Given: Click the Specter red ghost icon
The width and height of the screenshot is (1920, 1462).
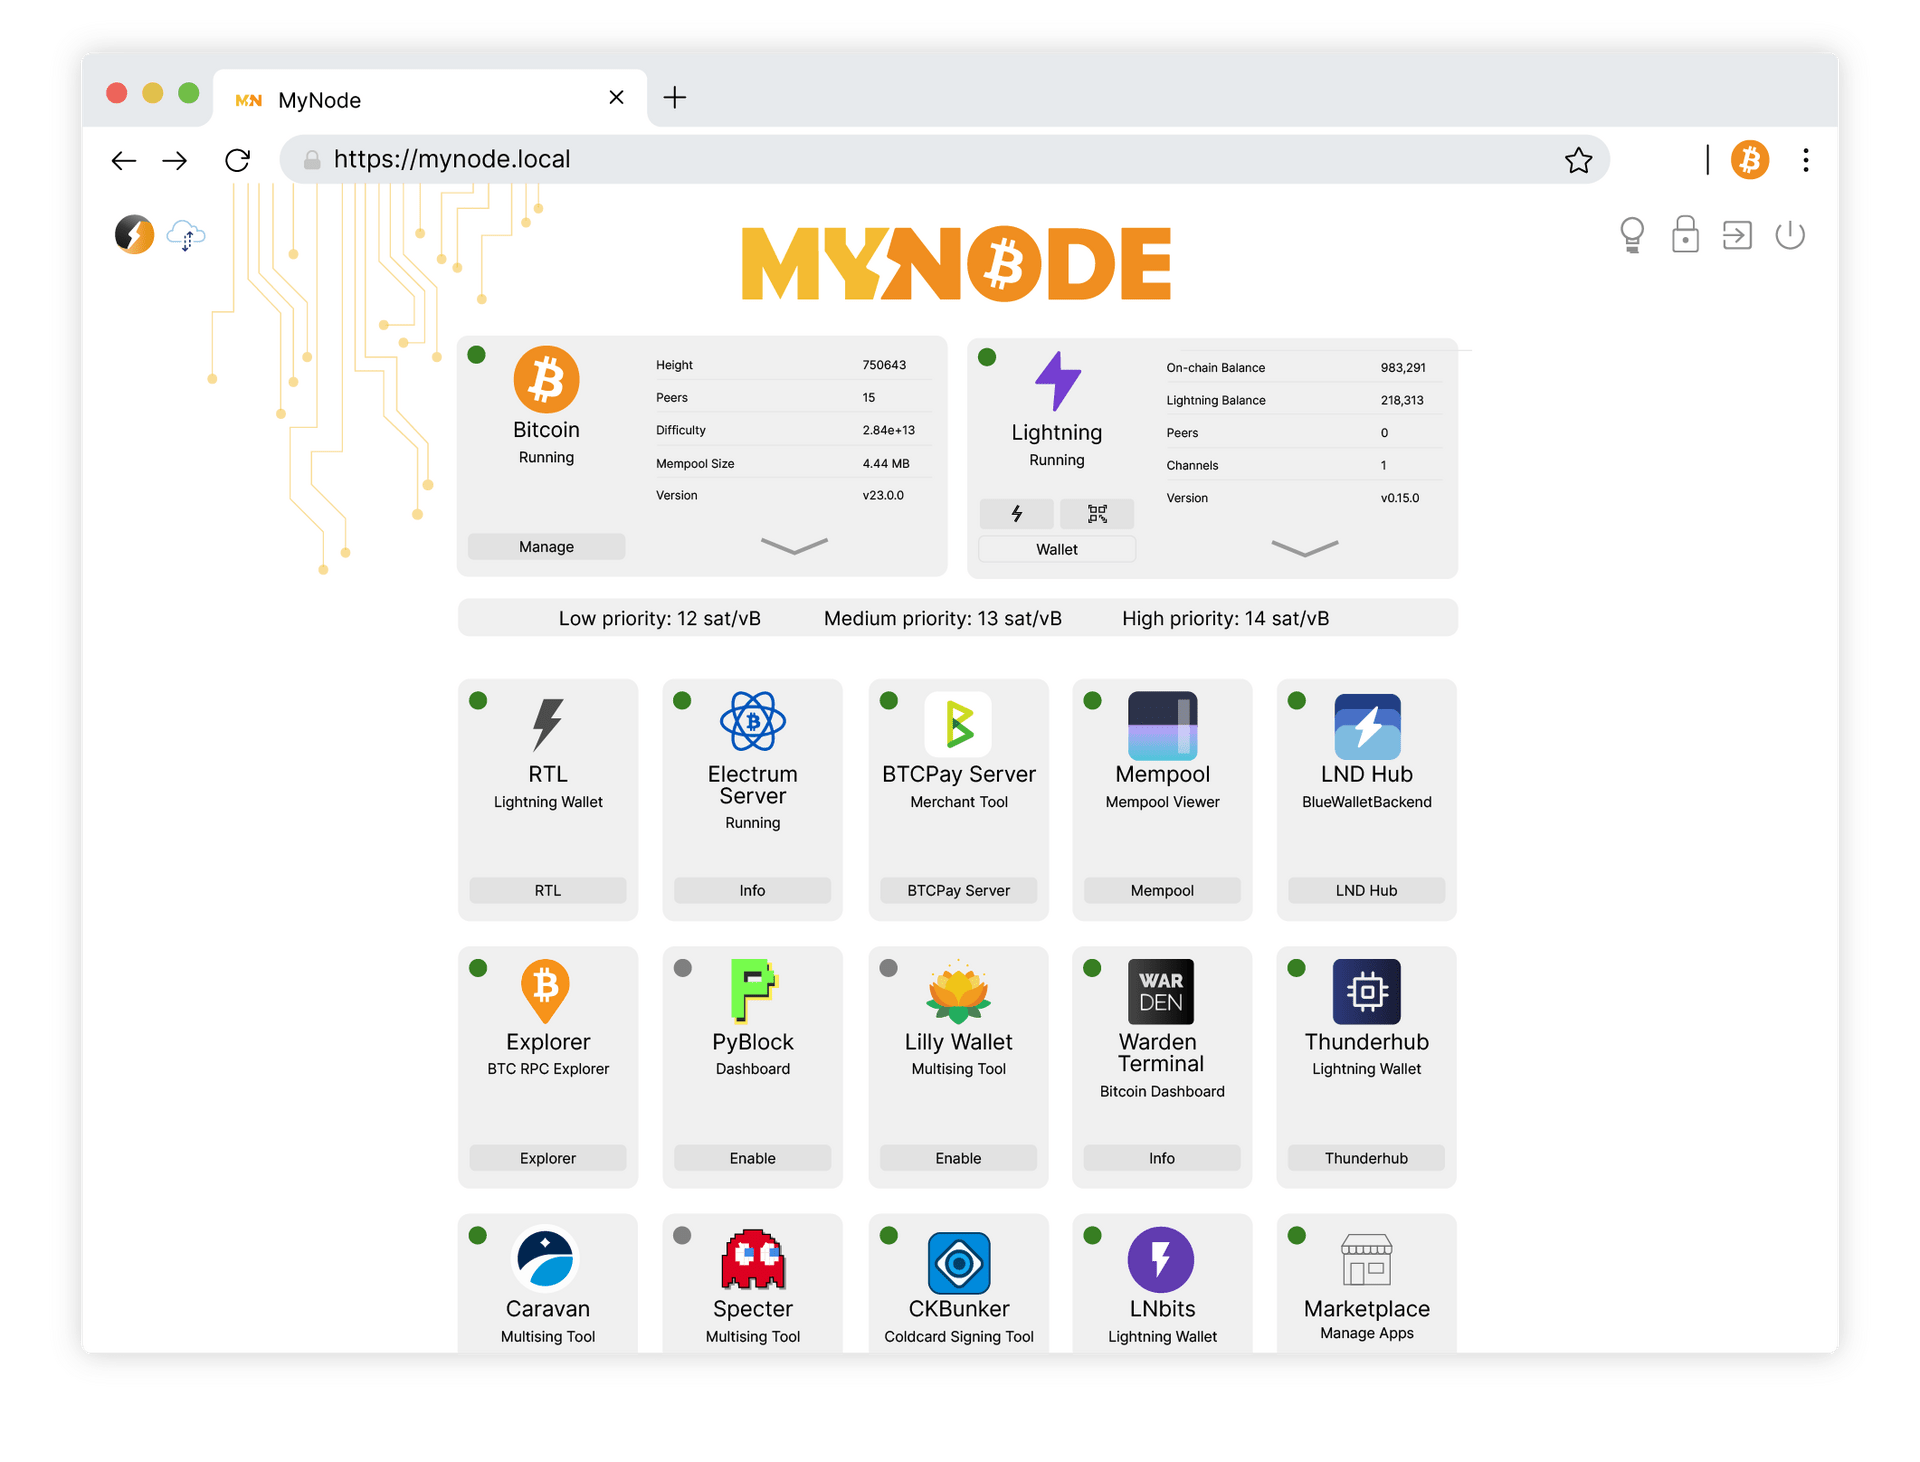Looking at the screenshot, I should [x=753, y=1260].
